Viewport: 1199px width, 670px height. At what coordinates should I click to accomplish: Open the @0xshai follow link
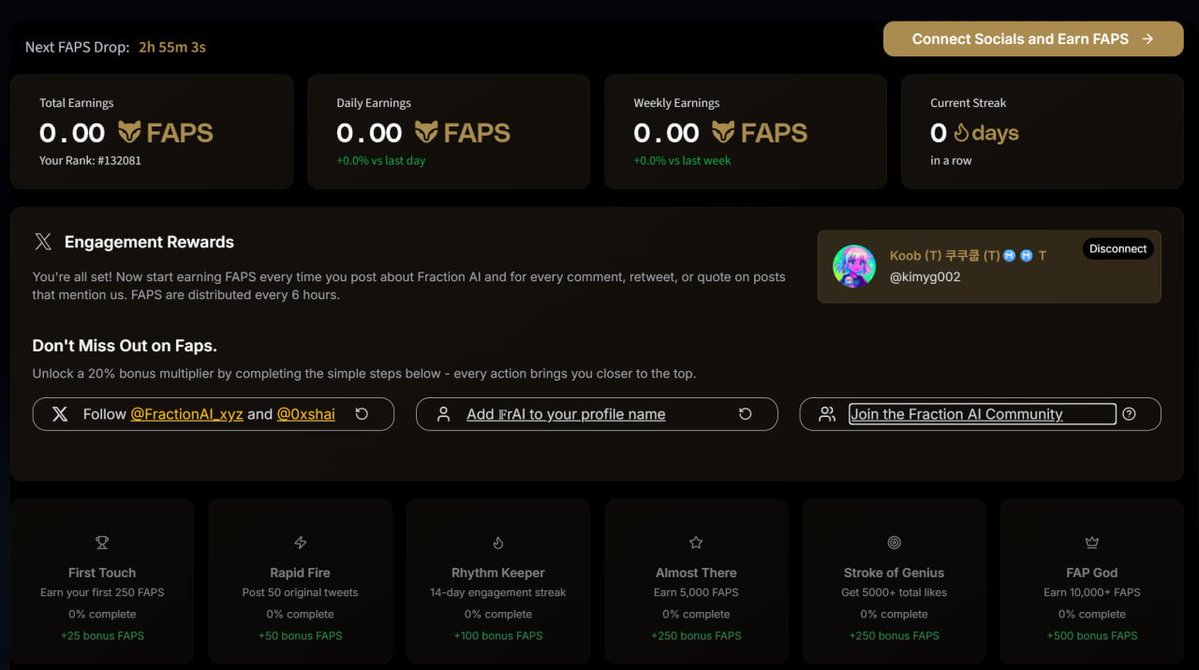(306, 414)
